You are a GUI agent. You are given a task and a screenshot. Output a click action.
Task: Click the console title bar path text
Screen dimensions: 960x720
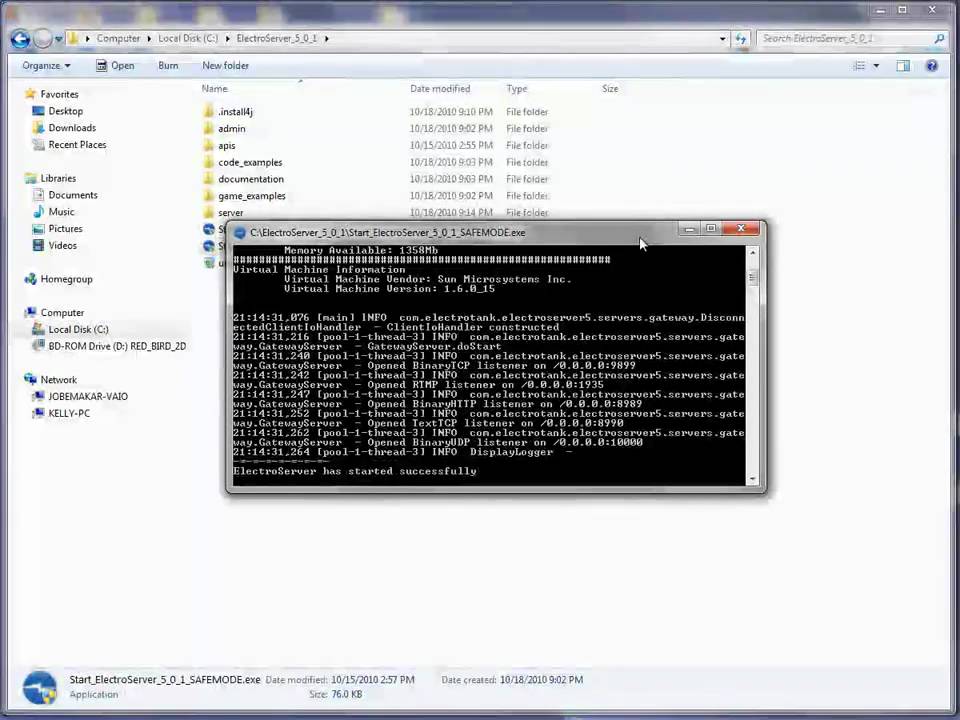pos(388,233)
